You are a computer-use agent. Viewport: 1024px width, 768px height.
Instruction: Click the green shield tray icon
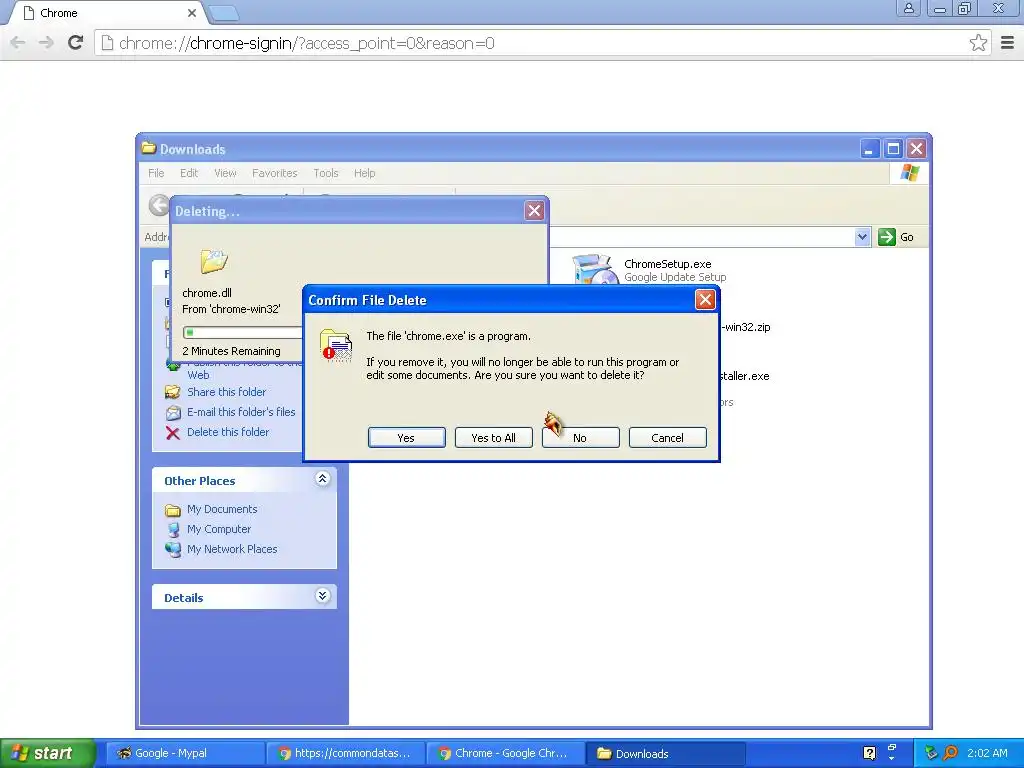pos(931,753)
